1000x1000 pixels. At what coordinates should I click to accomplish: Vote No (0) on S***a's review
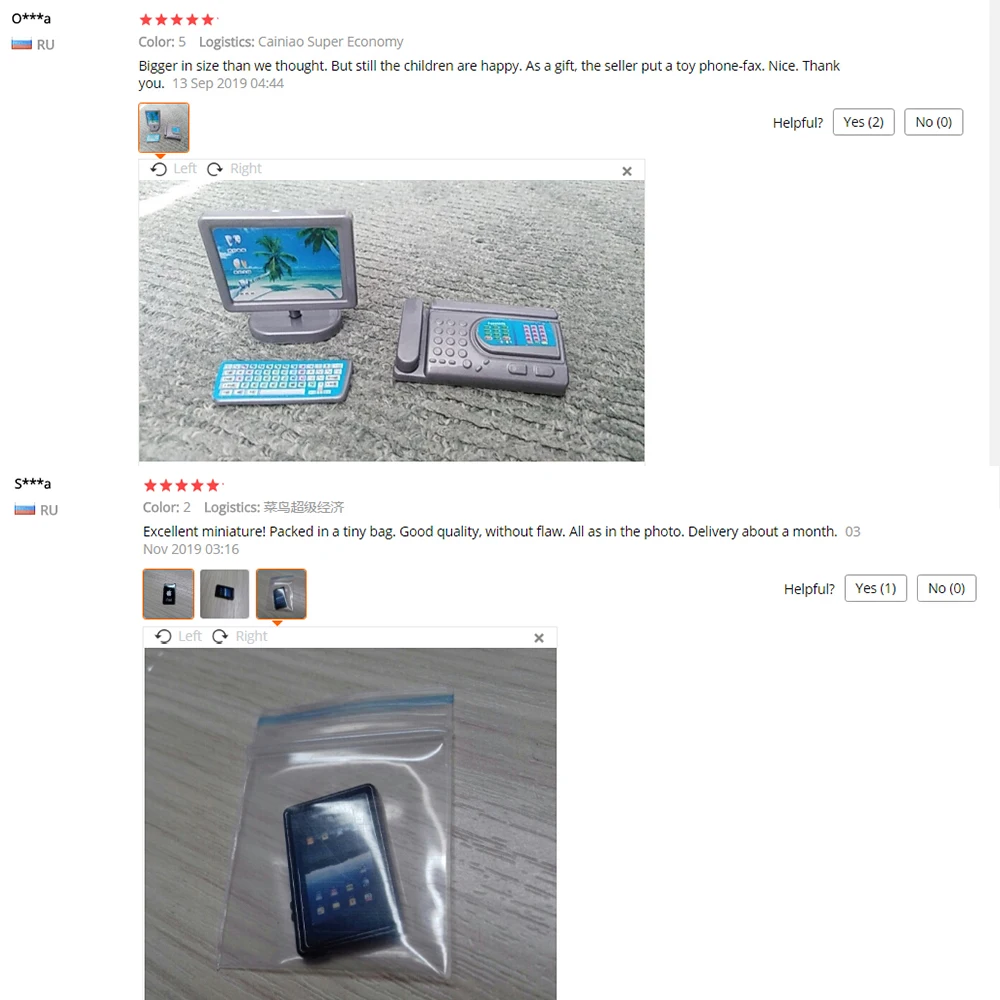tap(946, 588)
